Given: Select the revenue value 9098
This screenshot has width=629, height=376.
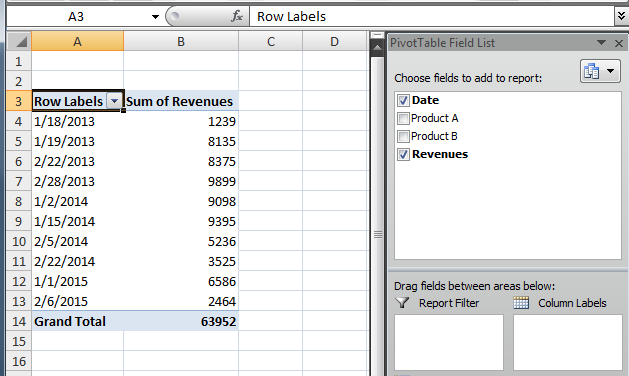Looking at the screenshot, I should point(181,201).
